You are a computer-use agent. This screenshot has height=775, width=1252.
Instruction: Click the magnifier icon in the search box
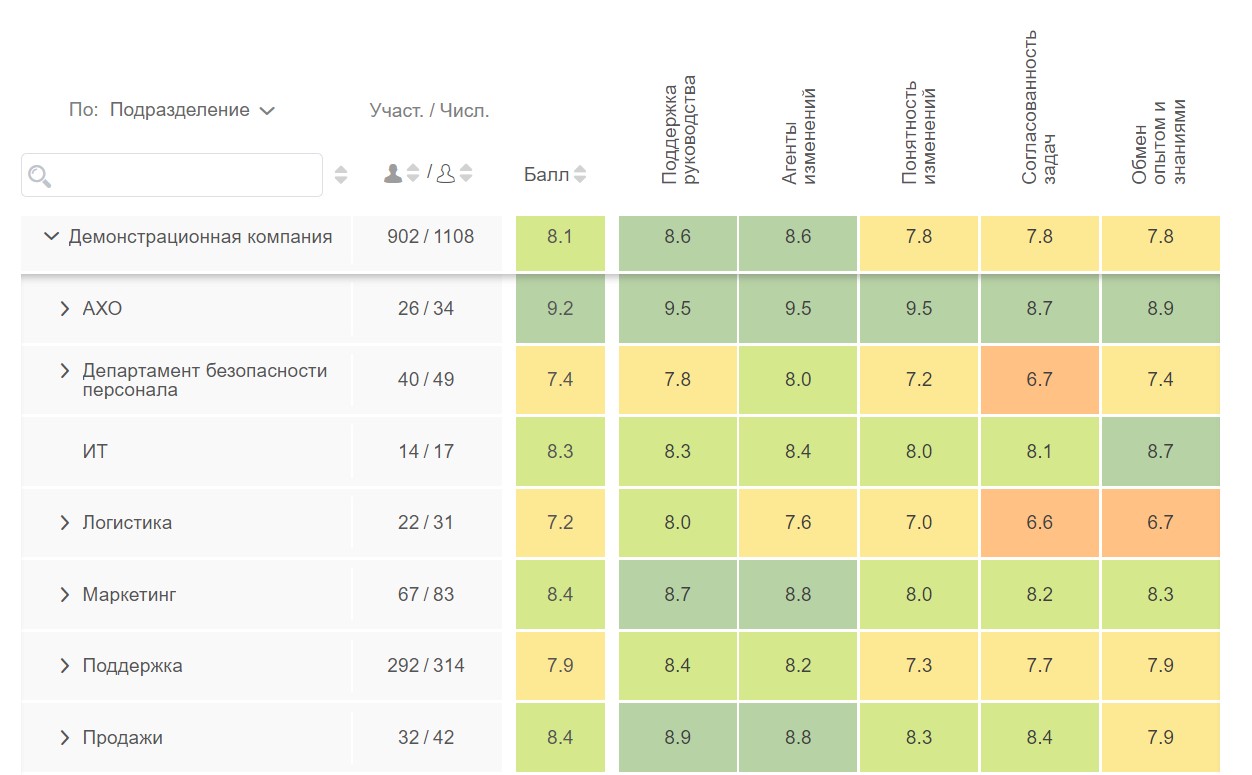click(40, 177)
